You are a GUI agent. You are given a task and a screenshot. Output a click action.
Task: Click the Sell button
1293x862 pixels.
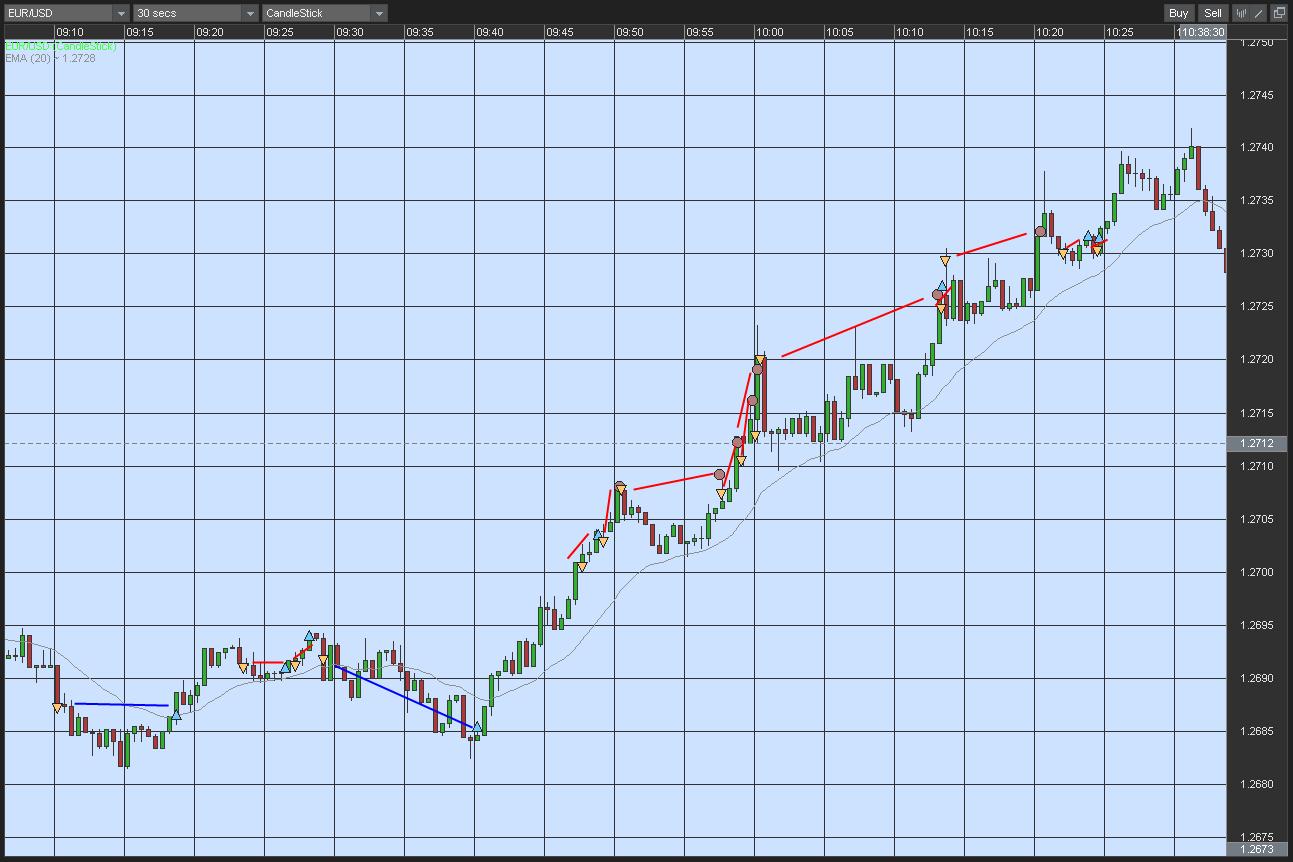pos(1213,13)
